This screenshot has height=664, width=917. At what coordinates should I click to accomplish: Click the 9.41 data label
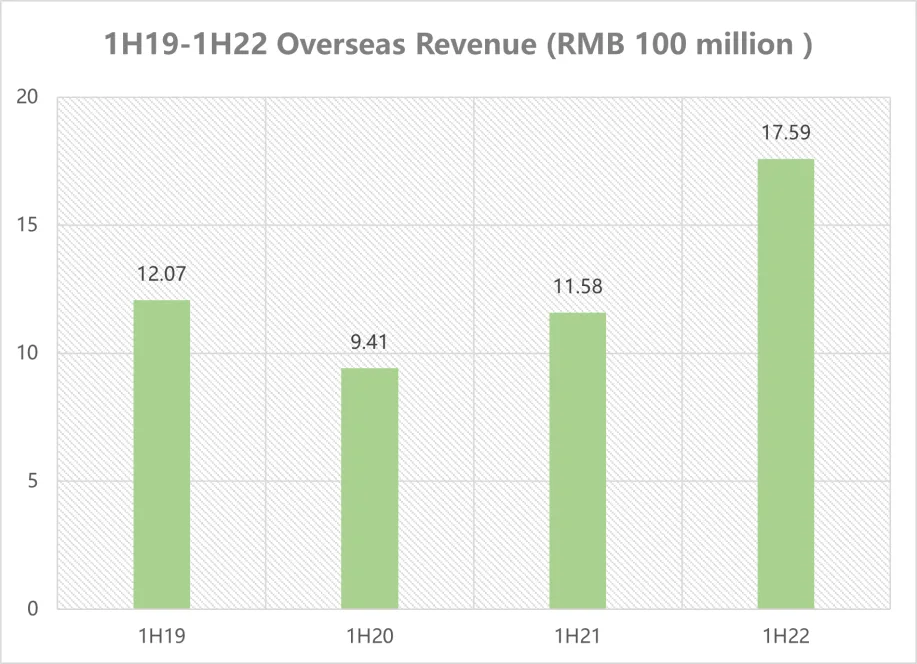coord(369,342)
